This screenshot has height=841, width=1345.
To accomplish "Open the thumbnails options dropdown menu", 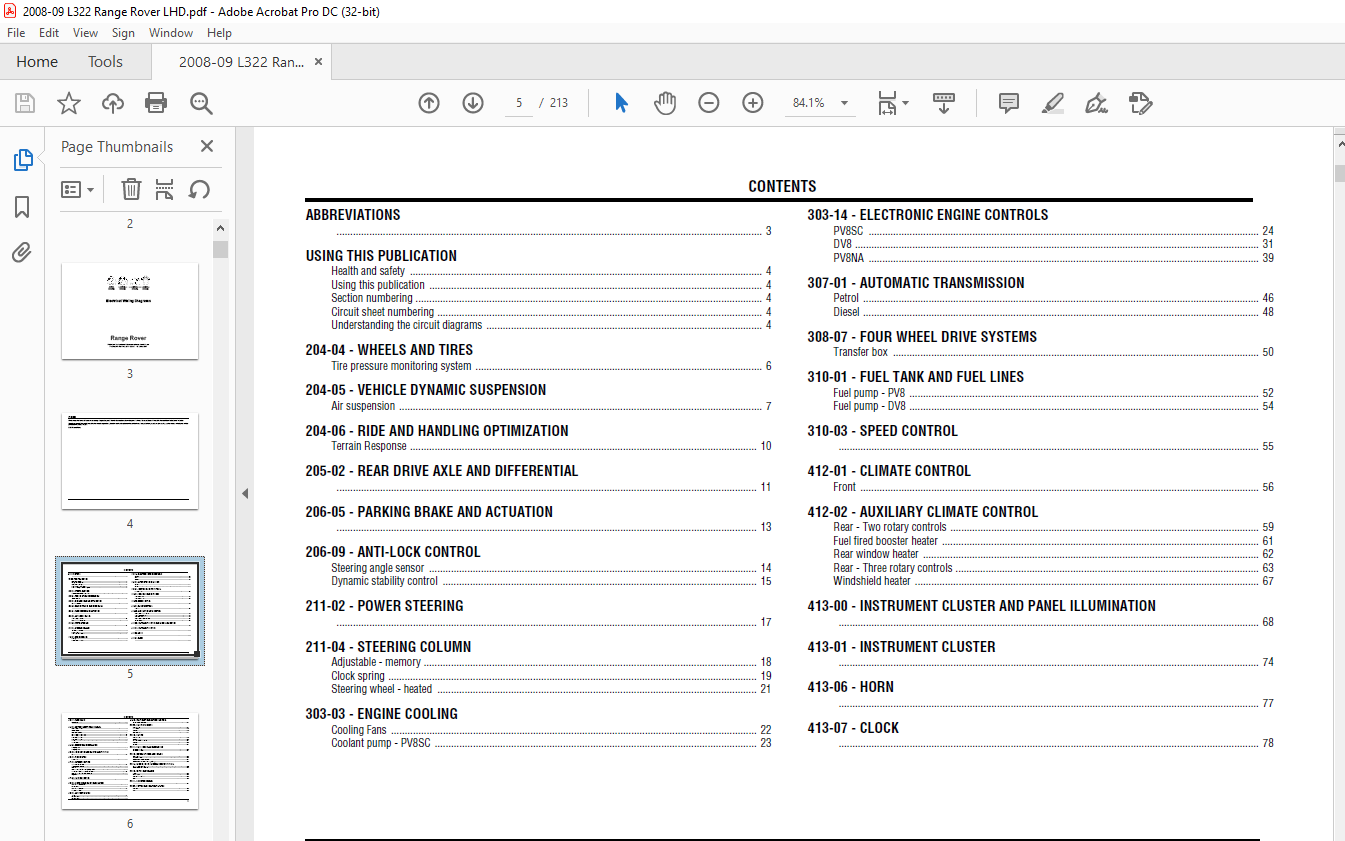I will coord(78,189).
